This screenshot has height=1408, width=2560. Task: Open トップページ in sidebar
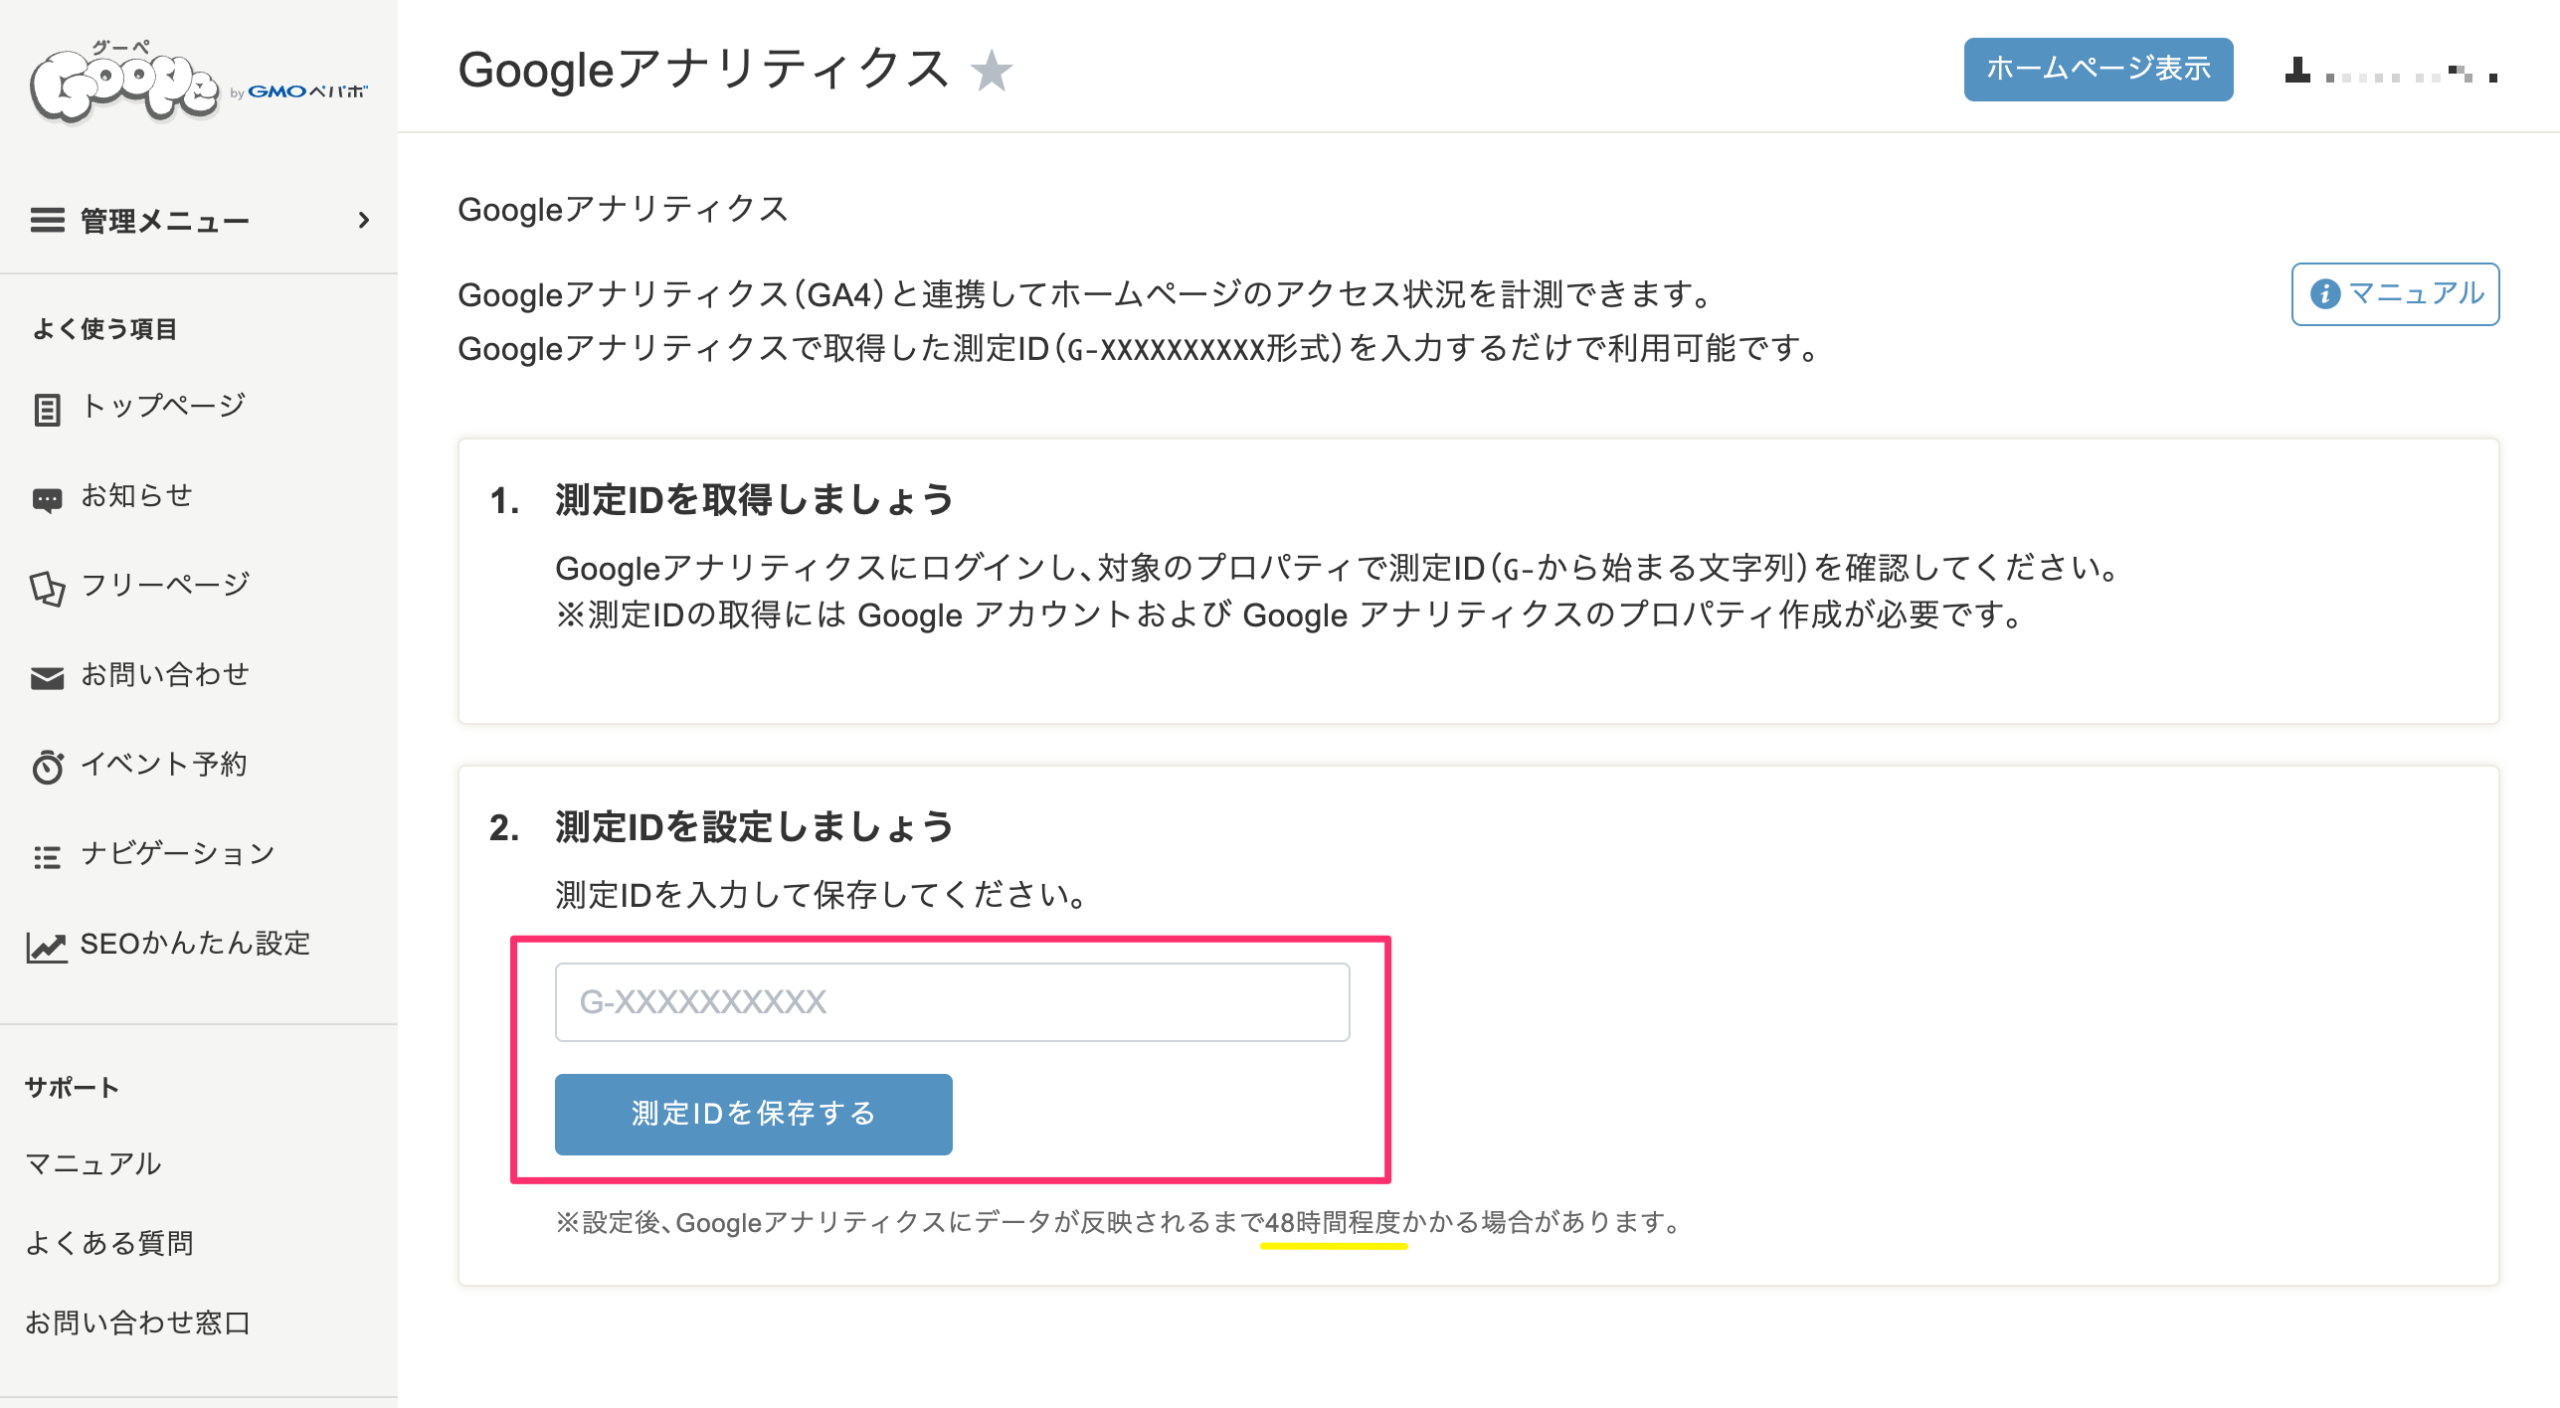tap(163, 406)
